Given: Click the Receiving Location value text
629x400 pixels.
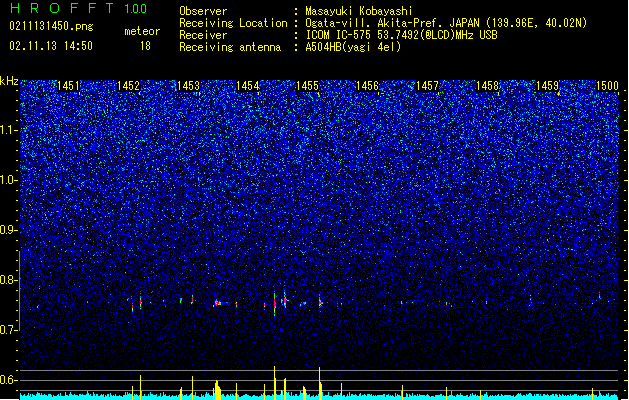Looking at the screenshot, I should [446, 23].
